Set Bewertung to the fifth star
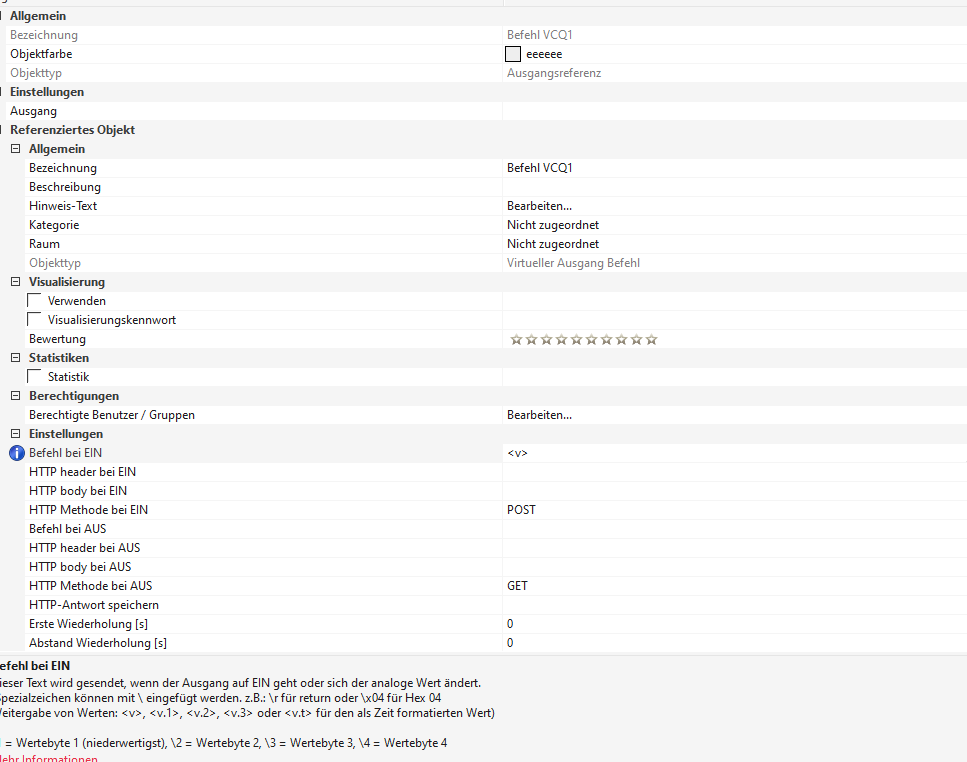The width and height of the screenshot is (967, 762). click(x=576, y=340)
